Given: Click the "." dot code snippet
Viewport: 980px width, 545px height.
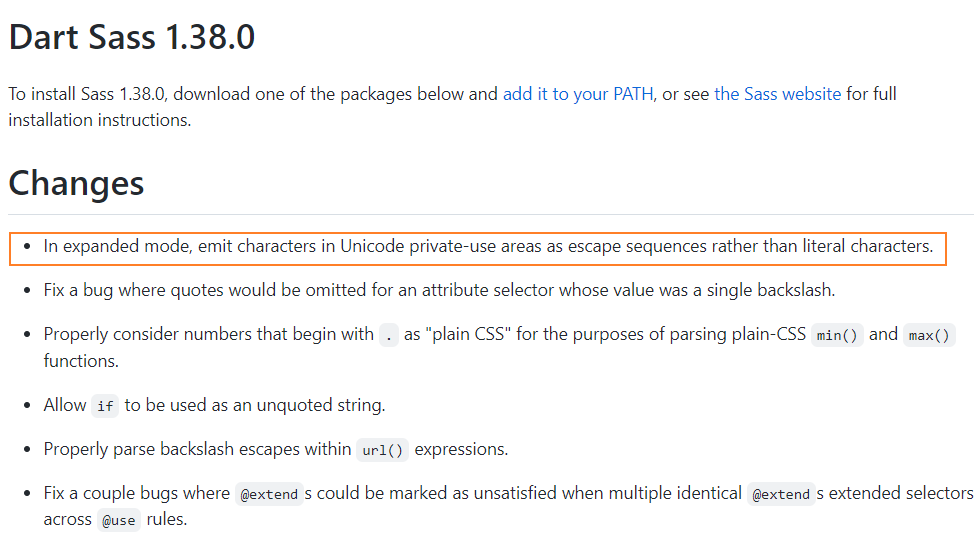Looking at the screenshot, I should [x=389, y=336].
